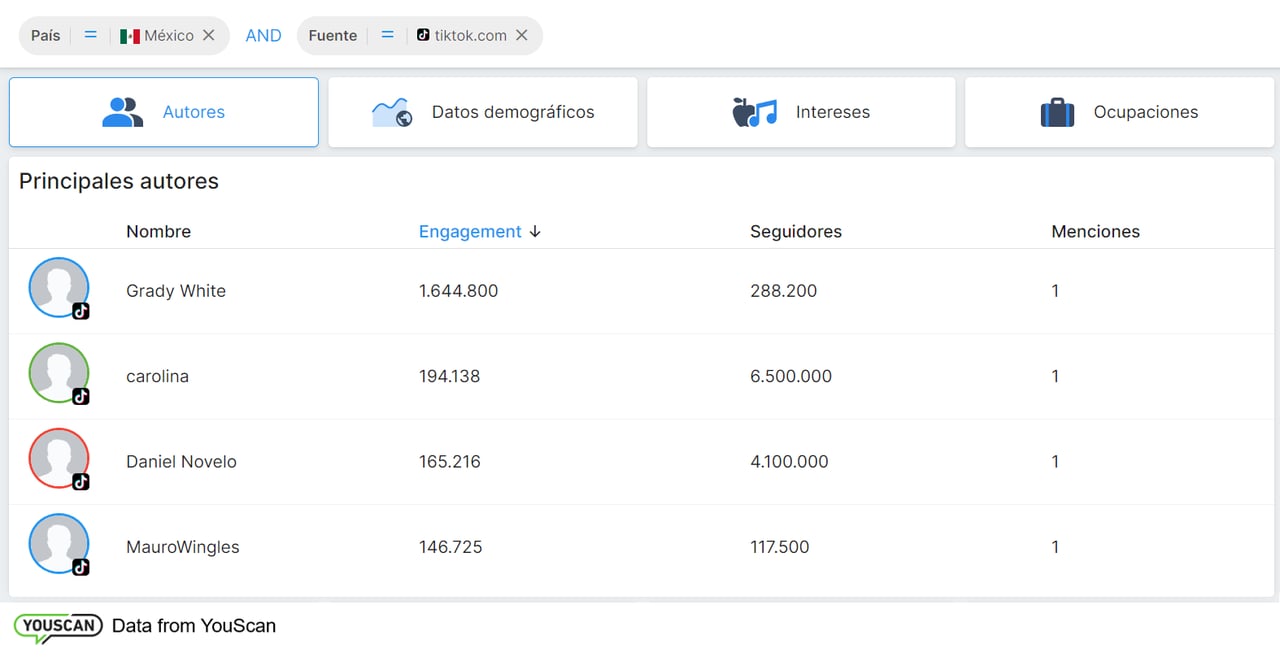Open author Grady White's name link
The image size is (1280, 657).
[176, 291]
